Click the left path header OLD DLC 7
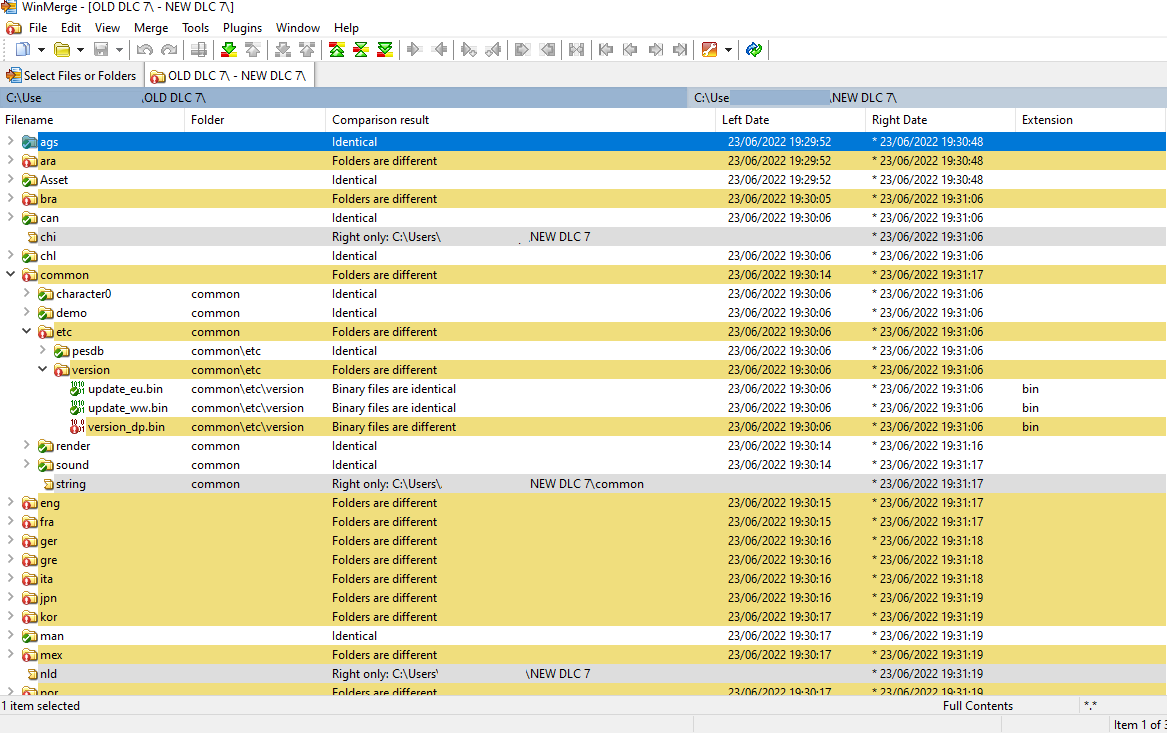1167x733 pixels. point(344,97)
